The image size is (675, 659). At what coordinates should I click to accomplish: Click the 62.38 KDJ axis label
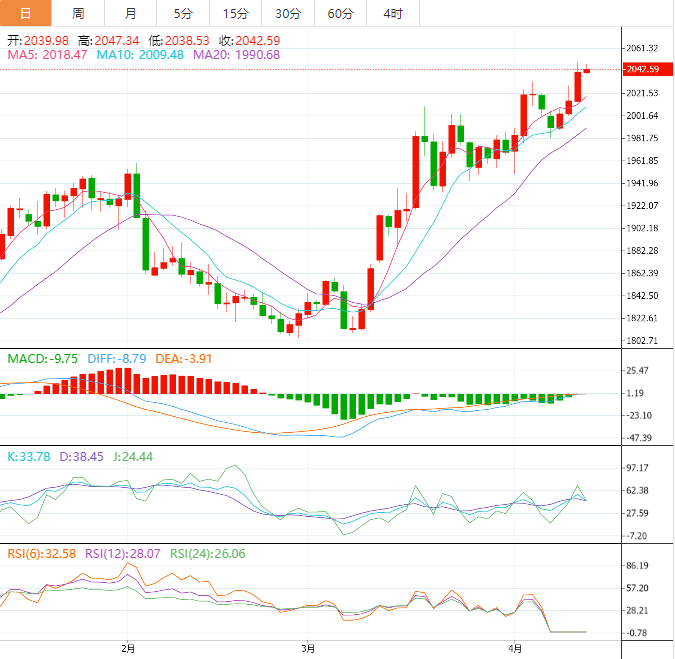[638, 491]
